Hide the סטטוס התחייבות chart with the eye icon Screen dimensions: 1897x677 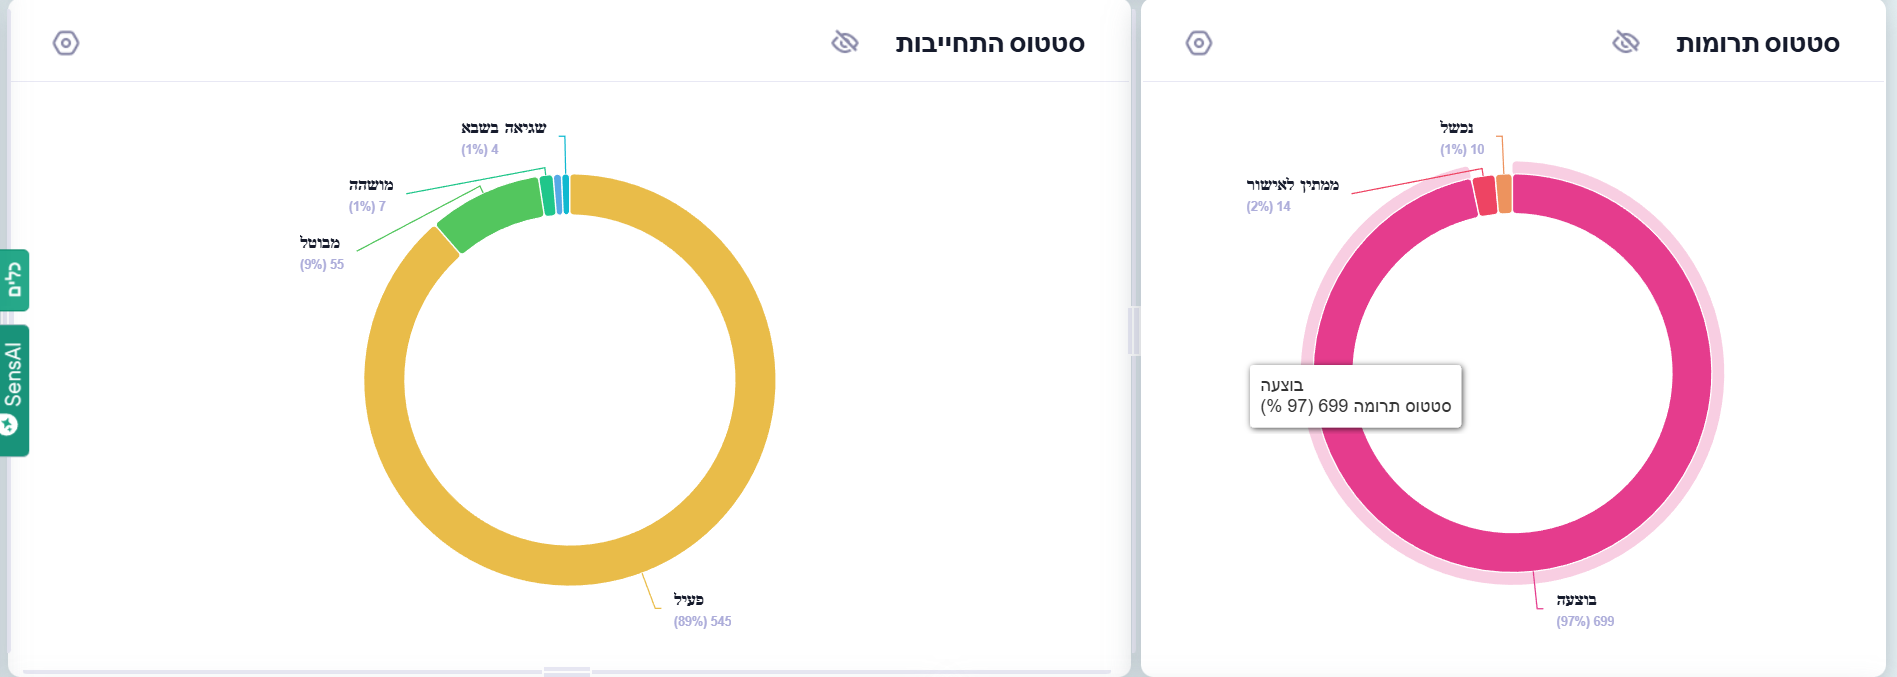point(845,43)
